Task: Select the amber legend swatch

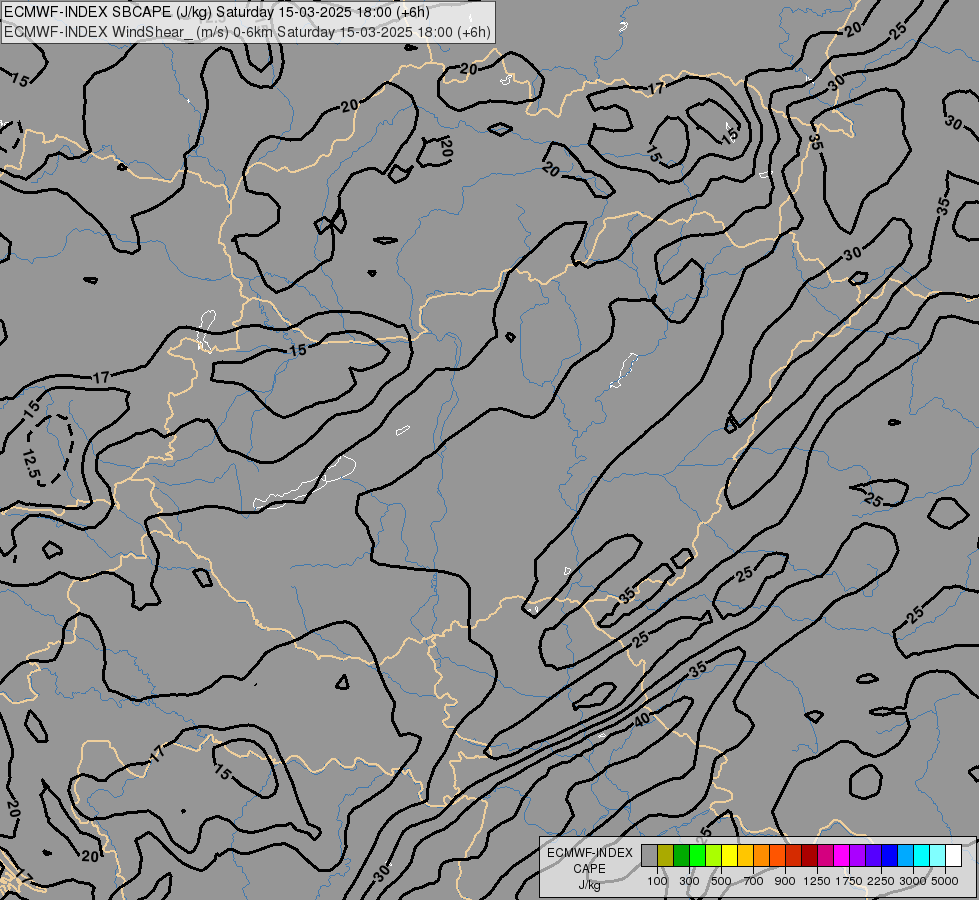Action: [745, 855]
